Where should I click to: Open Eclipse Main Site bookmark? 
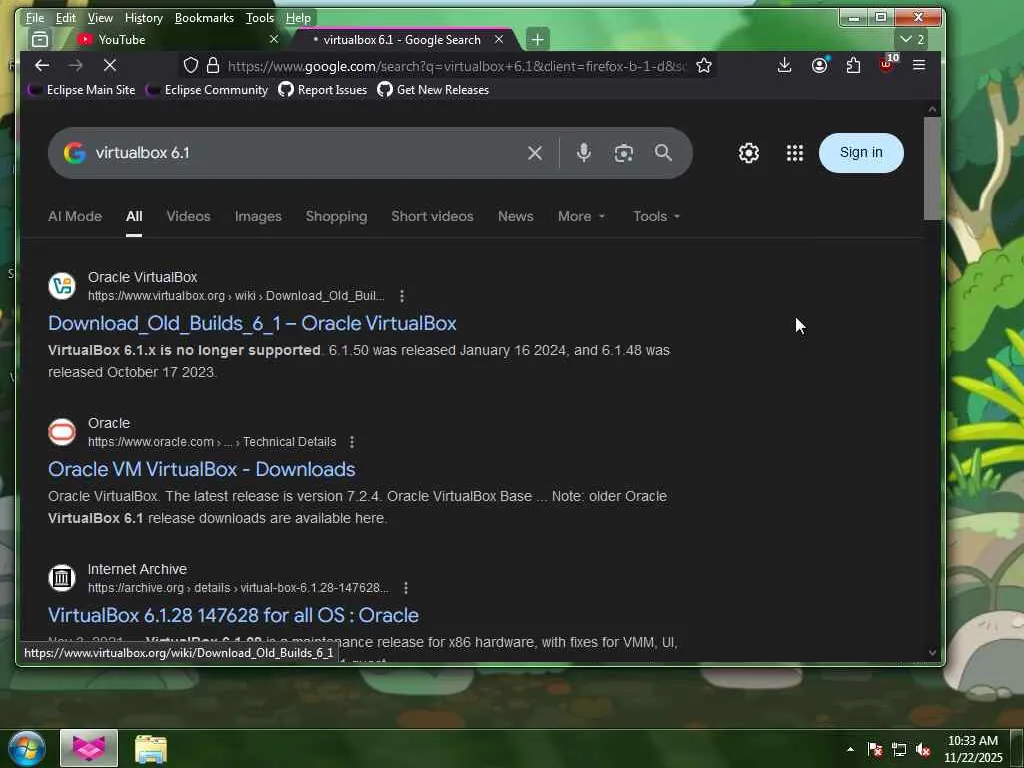[x=82, y=90]
